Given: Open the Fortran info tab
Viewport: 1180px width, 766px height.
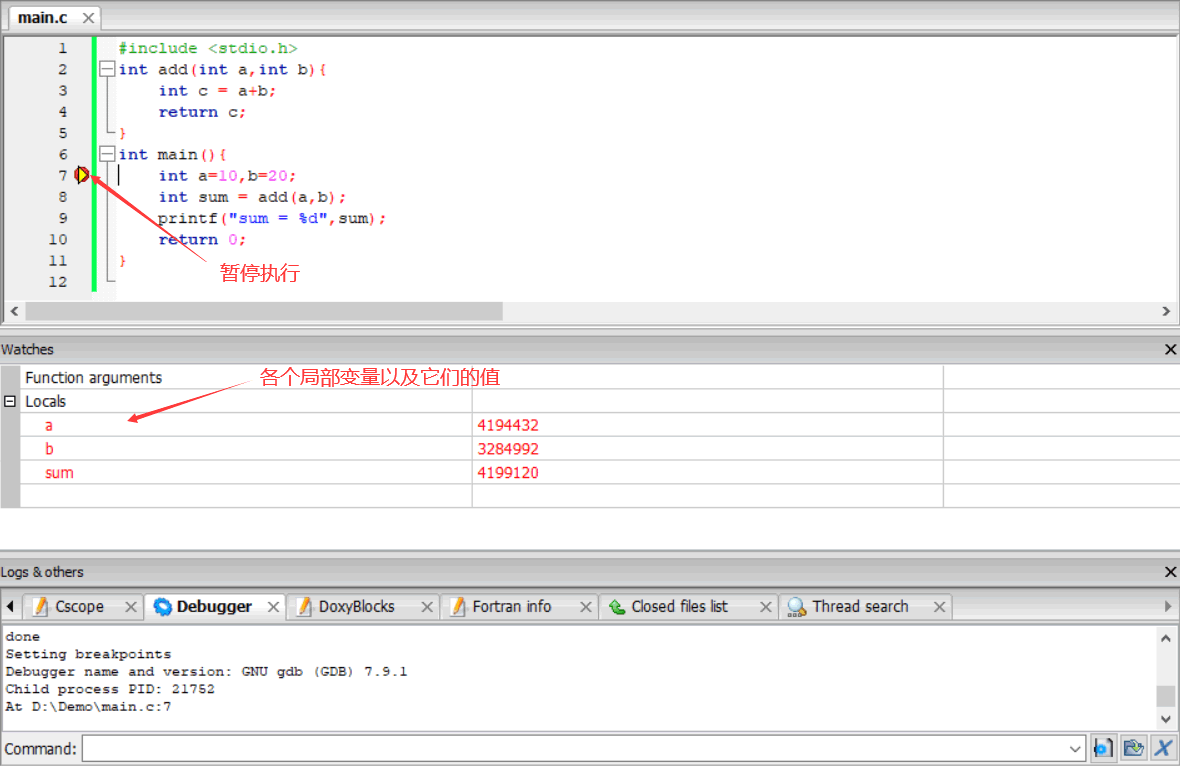Looking at the screenshot, I should 512,606.
